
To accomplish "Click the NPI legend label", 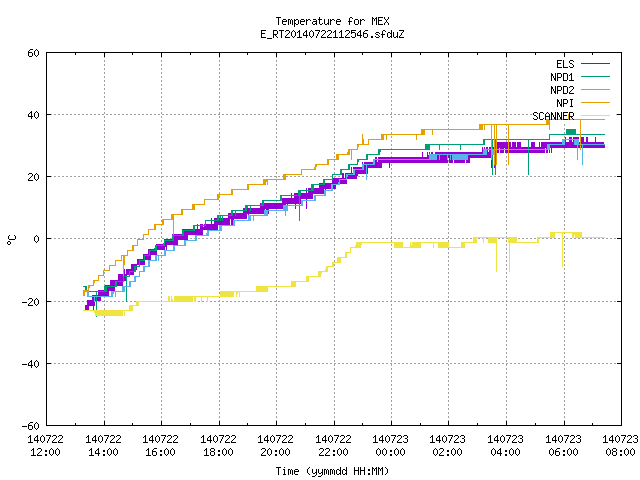I will coord(565,103).
